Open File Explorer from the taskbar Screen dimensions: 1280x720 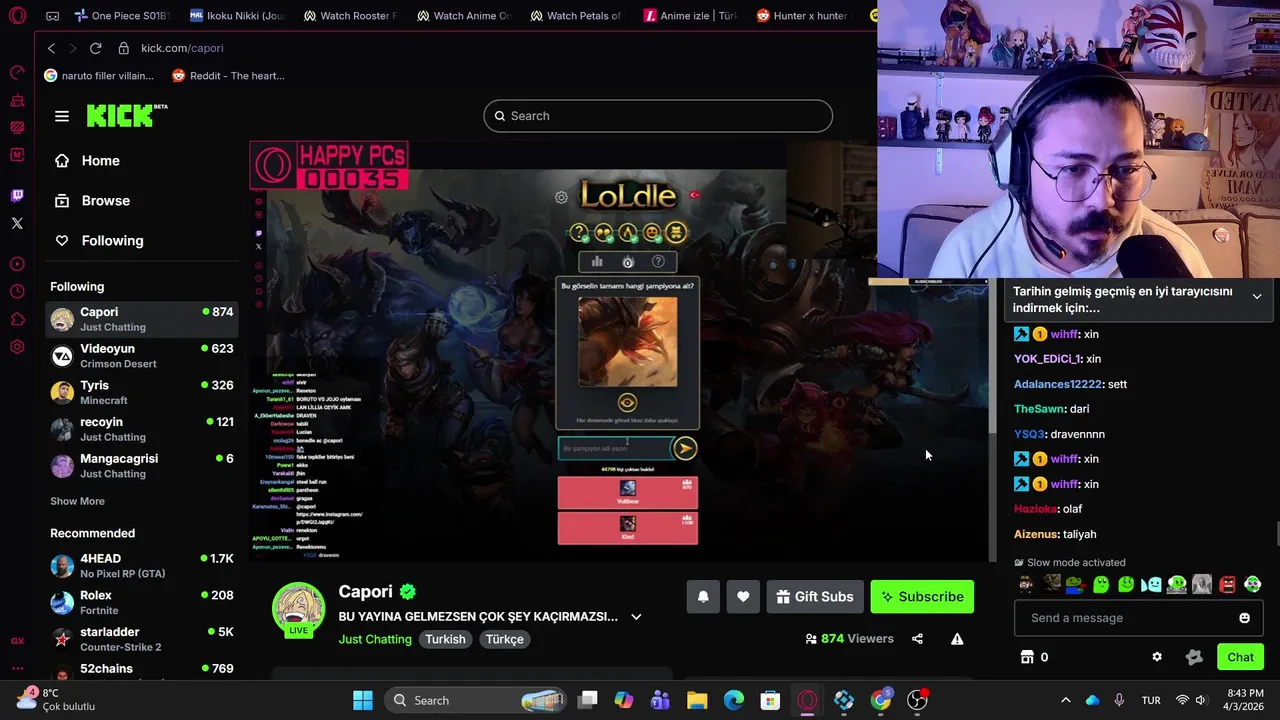point(697,700)
